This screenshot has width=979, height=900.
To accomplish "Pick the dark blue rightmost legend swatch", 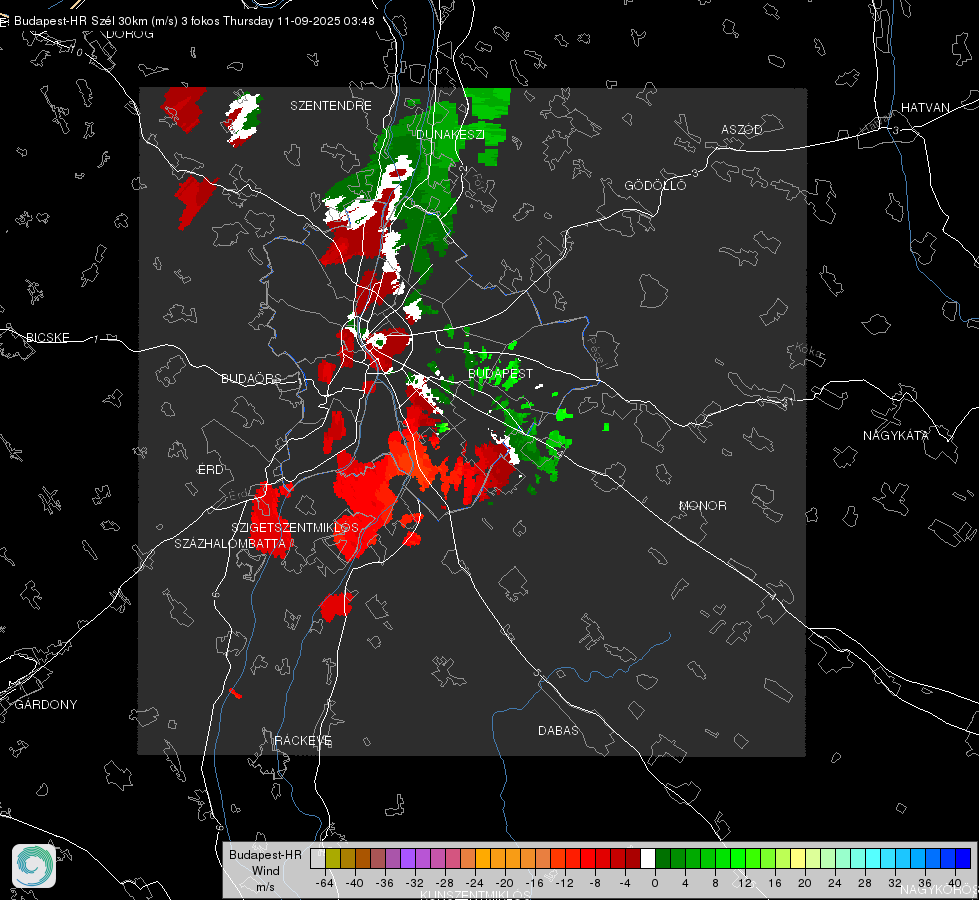I will 963,859.
